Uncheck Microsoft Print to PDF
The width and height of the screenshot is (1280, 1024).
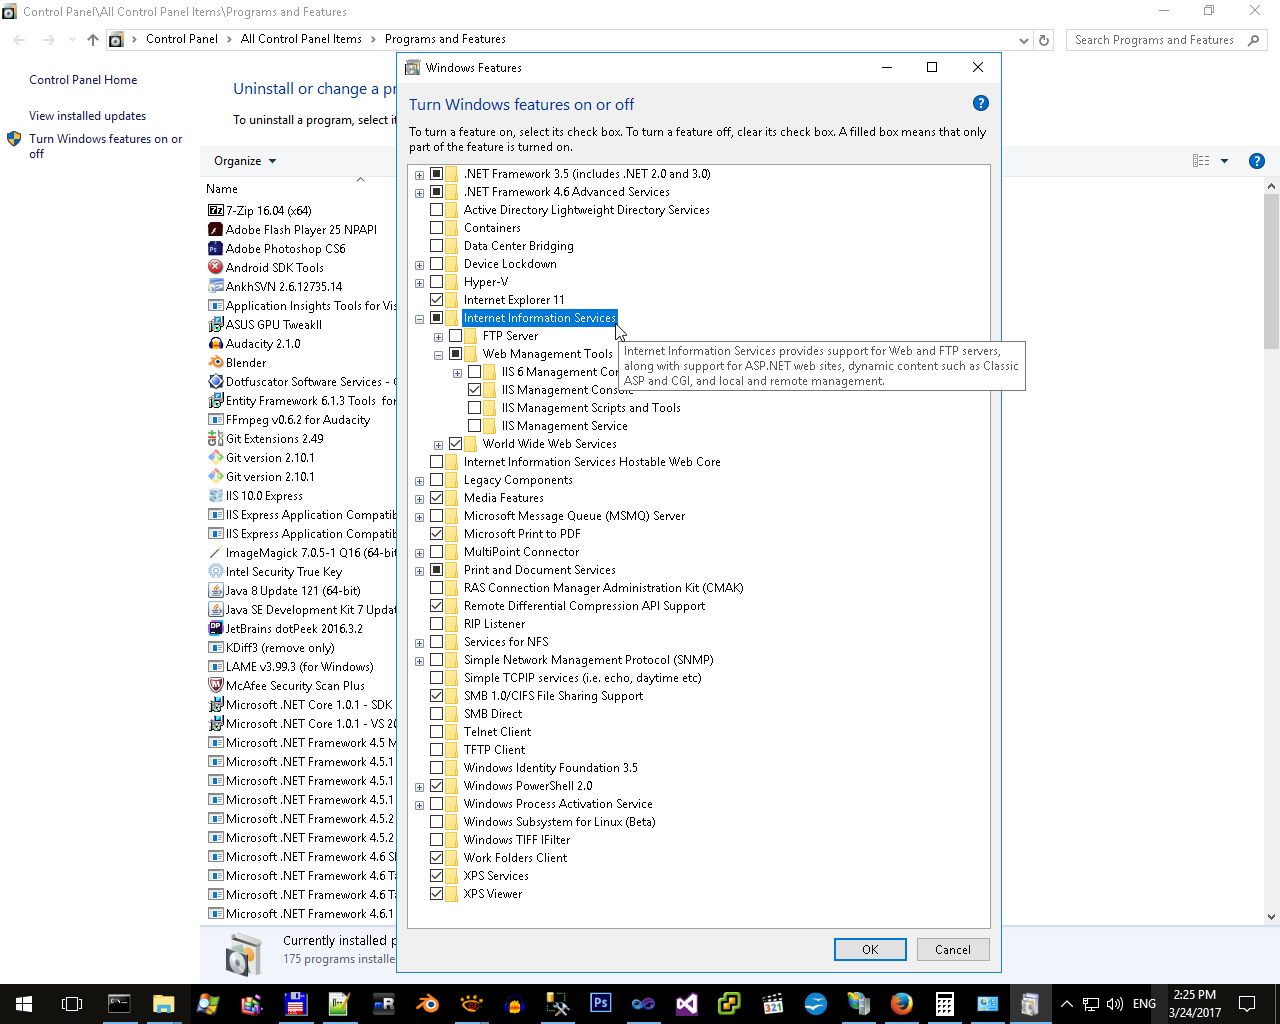point(437,534)
